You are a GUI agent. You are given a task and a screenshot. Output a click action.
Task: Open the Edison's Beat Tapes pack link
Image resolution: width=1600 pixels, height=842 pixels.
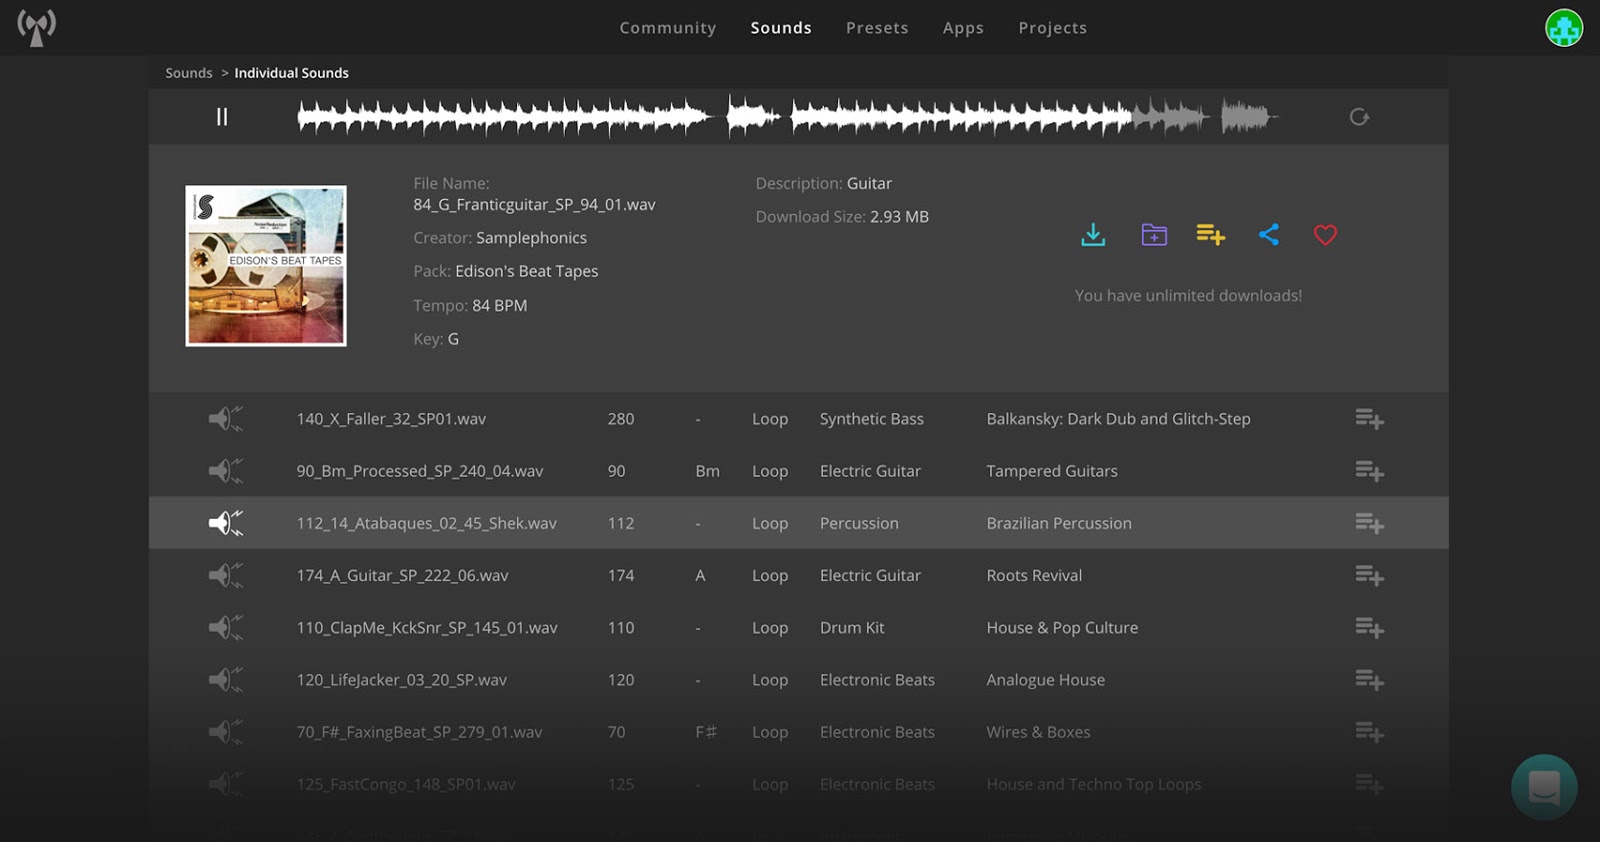point(526,271)
